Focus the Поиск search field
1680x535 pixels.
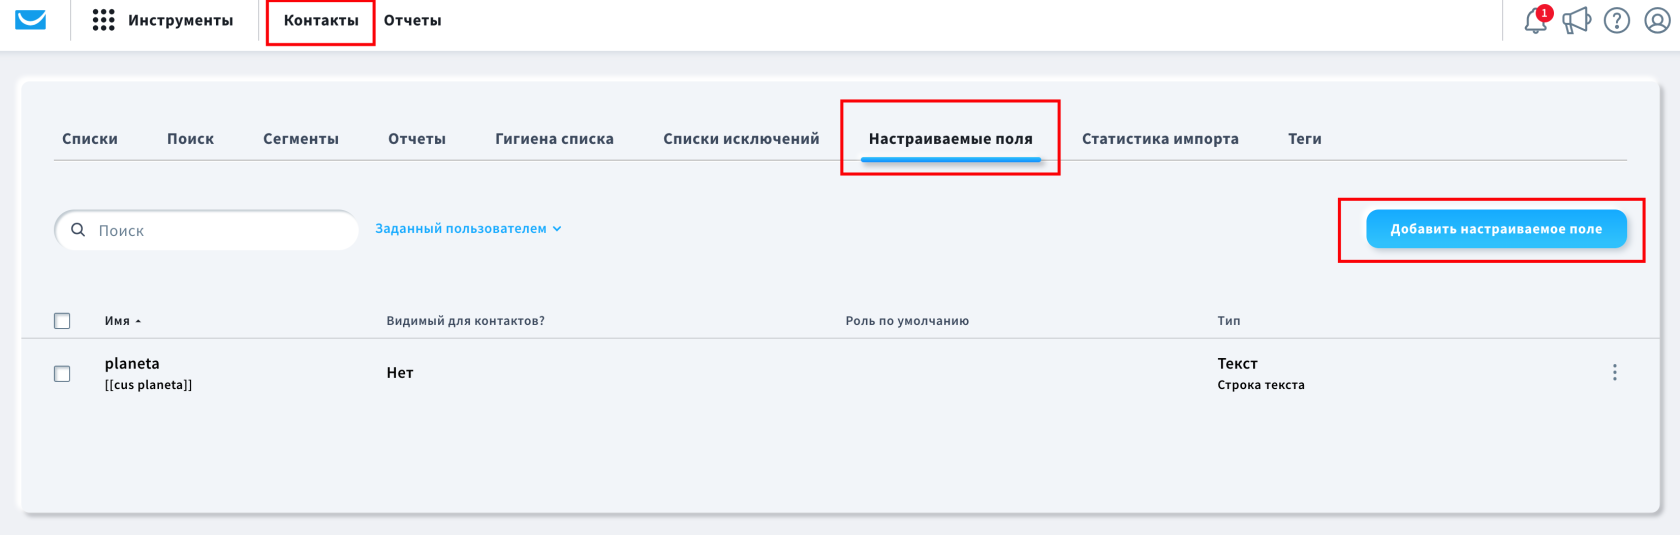coord(206,230)
